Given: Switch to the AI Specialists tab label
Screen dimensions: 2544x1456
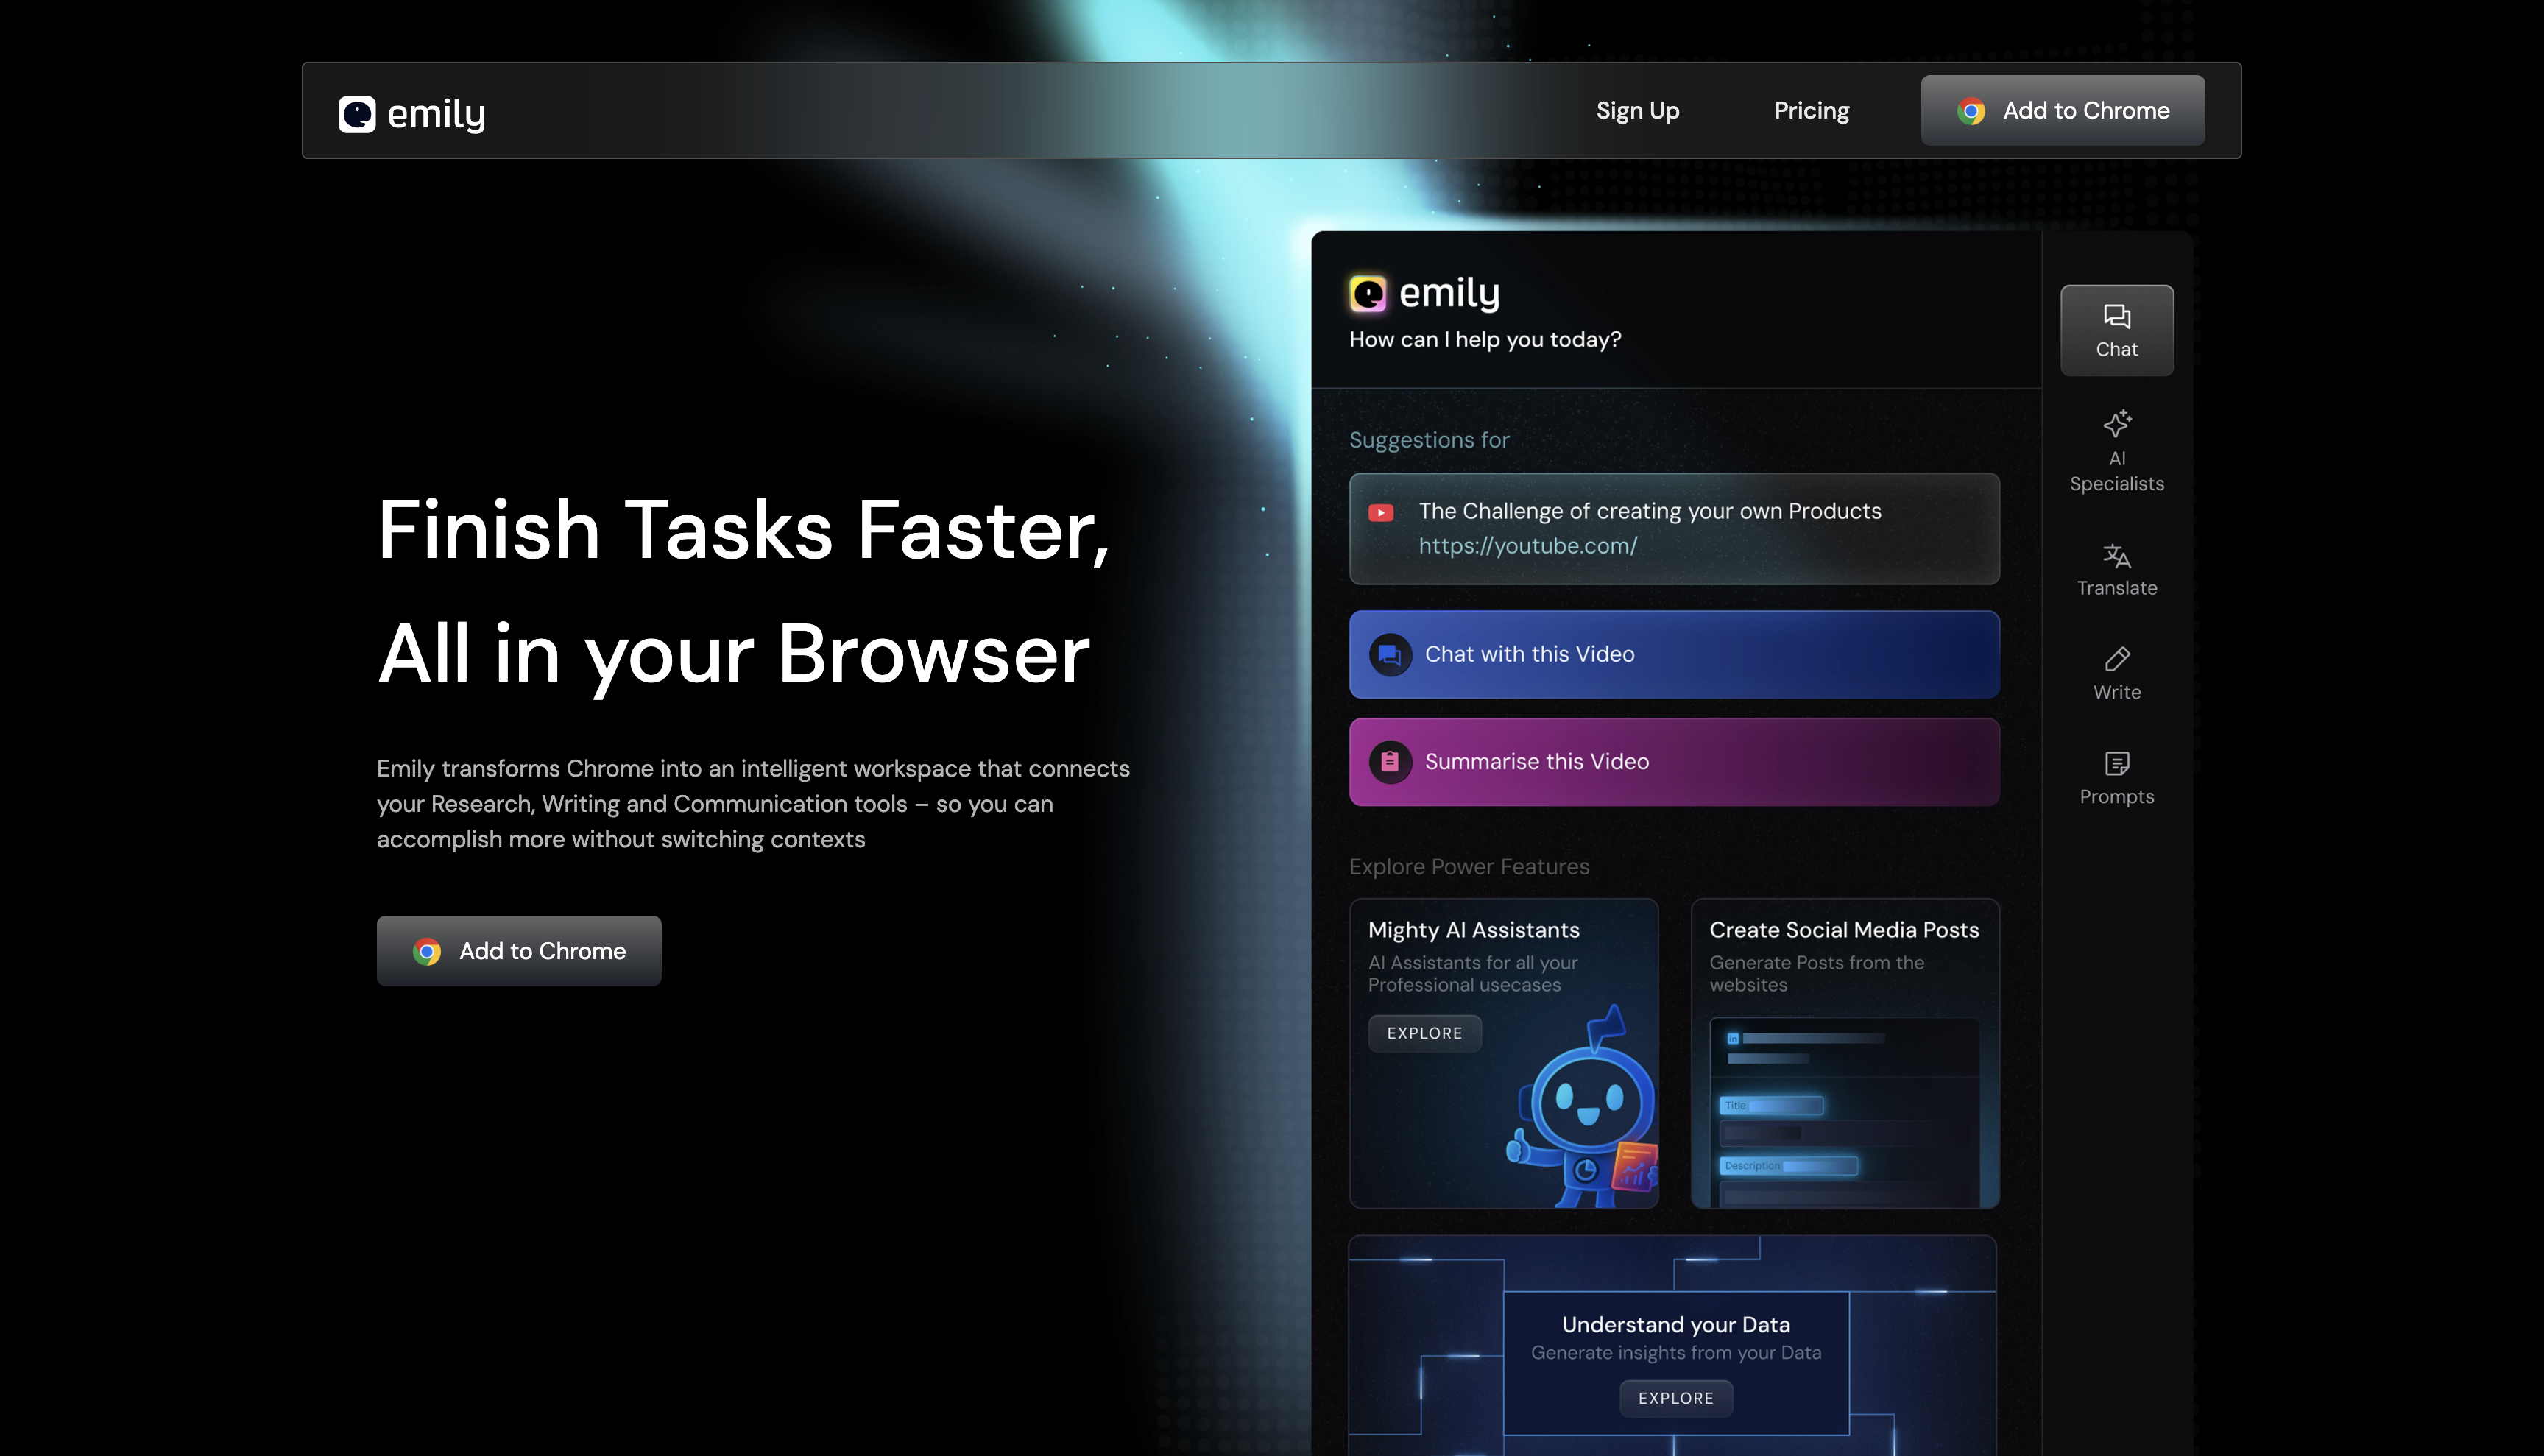Looking at the screenshot, I should point(2117,471).
